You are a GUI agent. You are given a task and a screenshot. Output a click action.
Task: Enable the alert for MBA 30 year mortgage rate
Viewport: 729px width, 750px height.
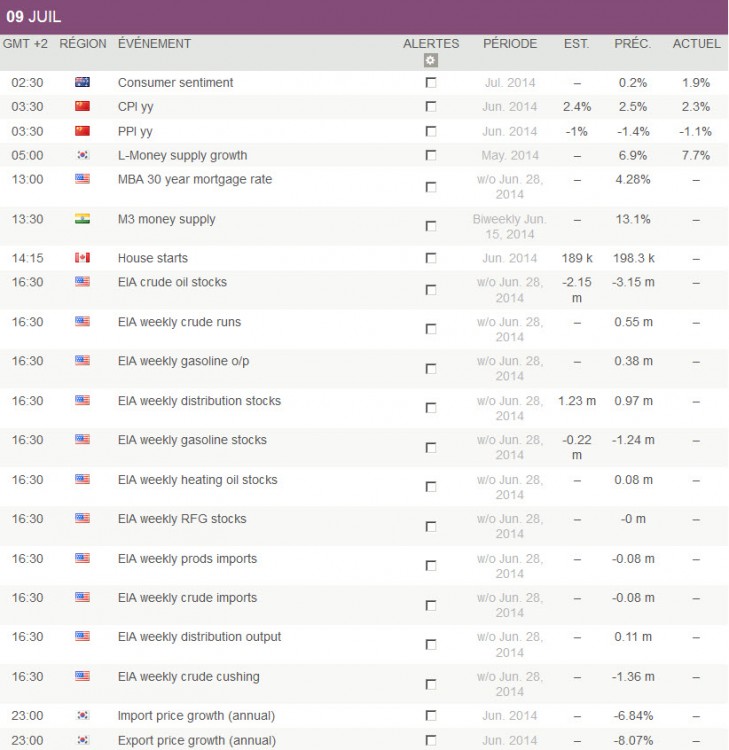click(x=431, y=187)
